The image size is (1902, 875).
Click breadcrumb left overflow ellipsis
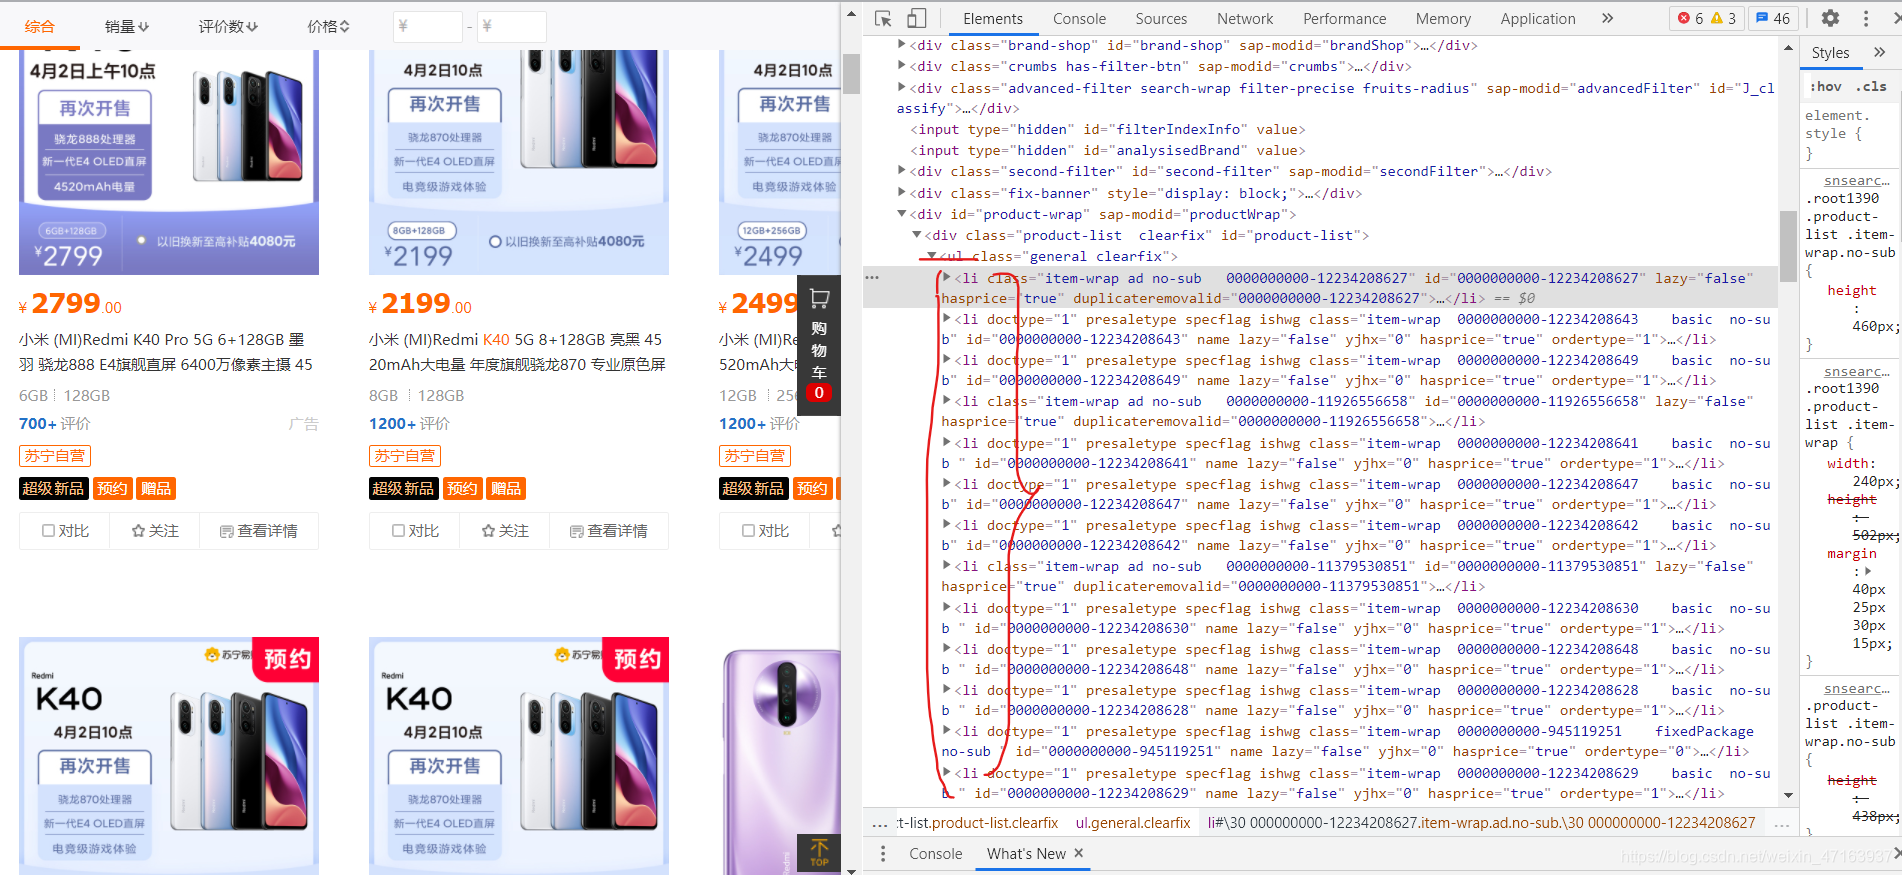pos(879,823)
